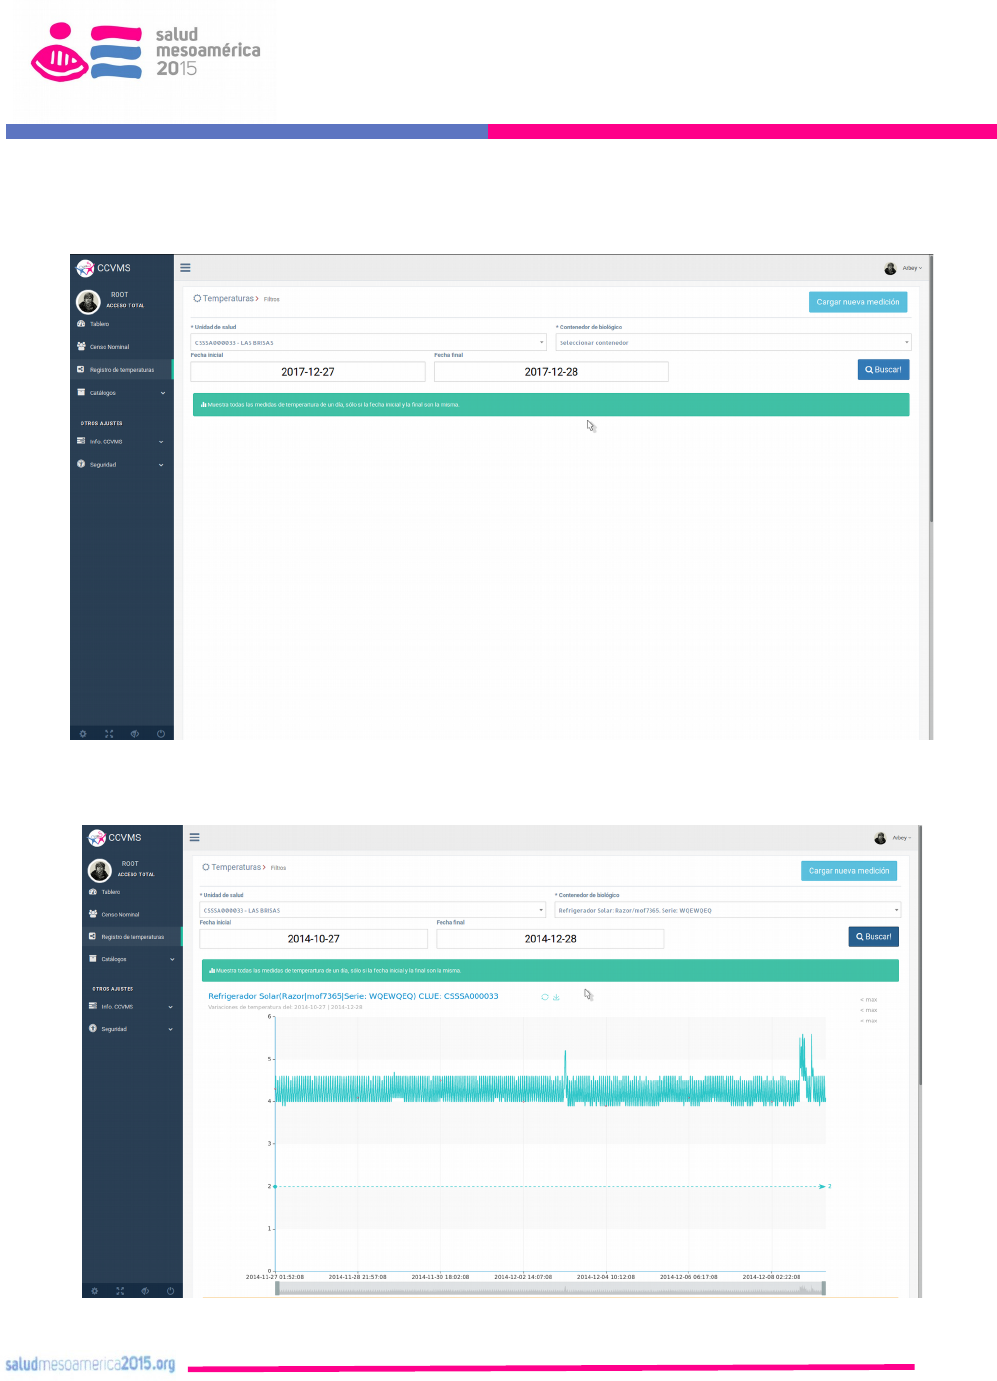
Task: Click eye-slash lock icon at upper screenshot sidebar bottom
Action: (135, 734)
